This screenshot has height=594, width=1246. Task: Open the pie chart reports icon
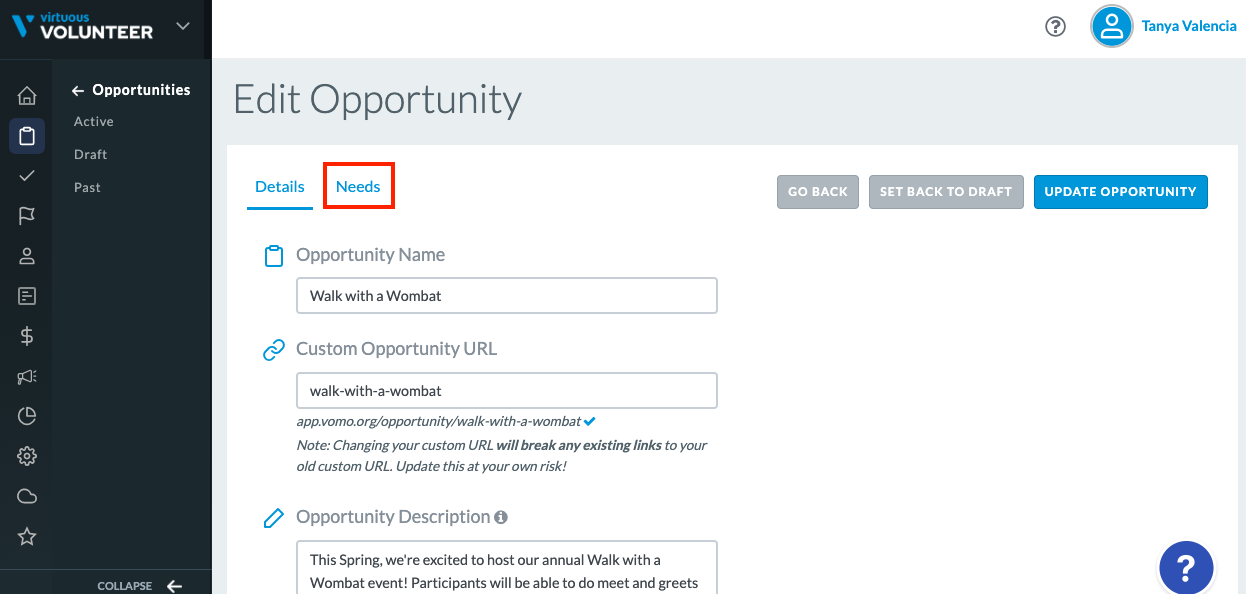[x=27, y=416]
